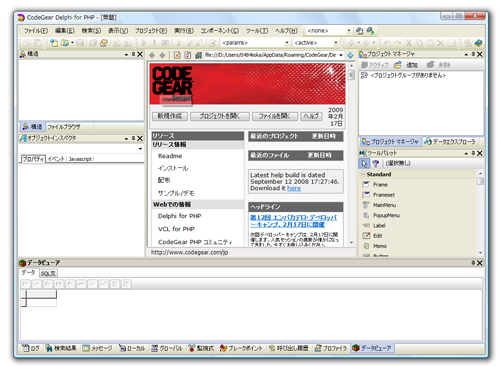Open dropdown arrow beside Open folder icon
The image size is (500, 366).
(72, 43)
